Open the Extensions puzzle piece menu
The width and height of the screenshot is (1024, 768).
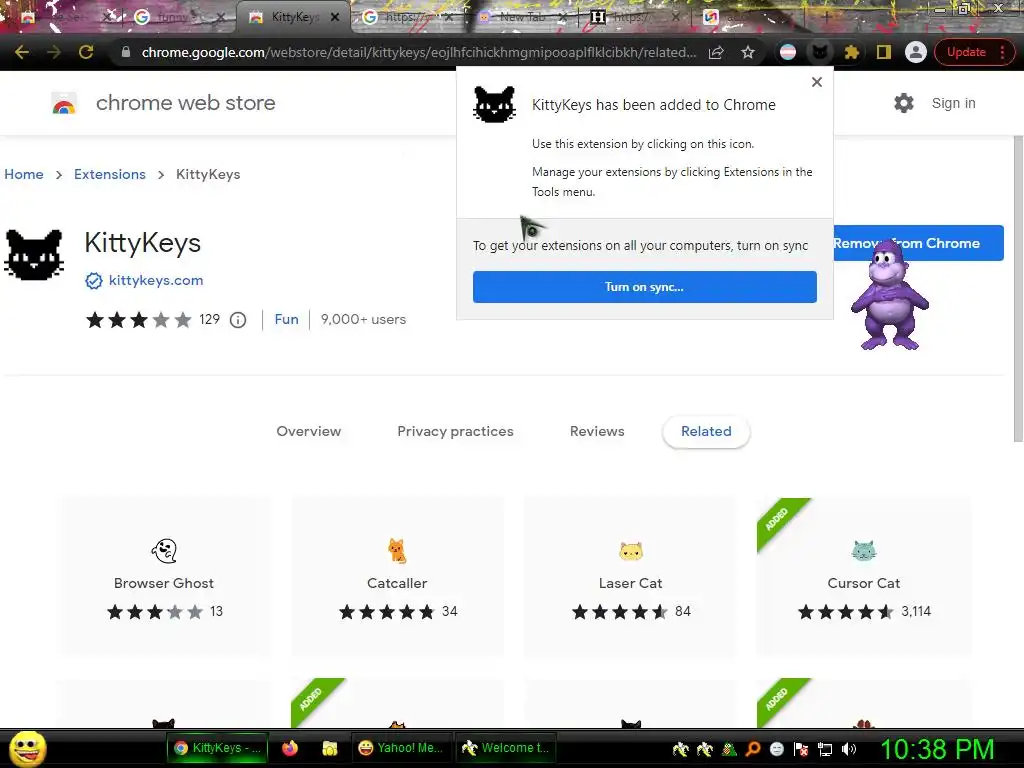click(852, 52)
